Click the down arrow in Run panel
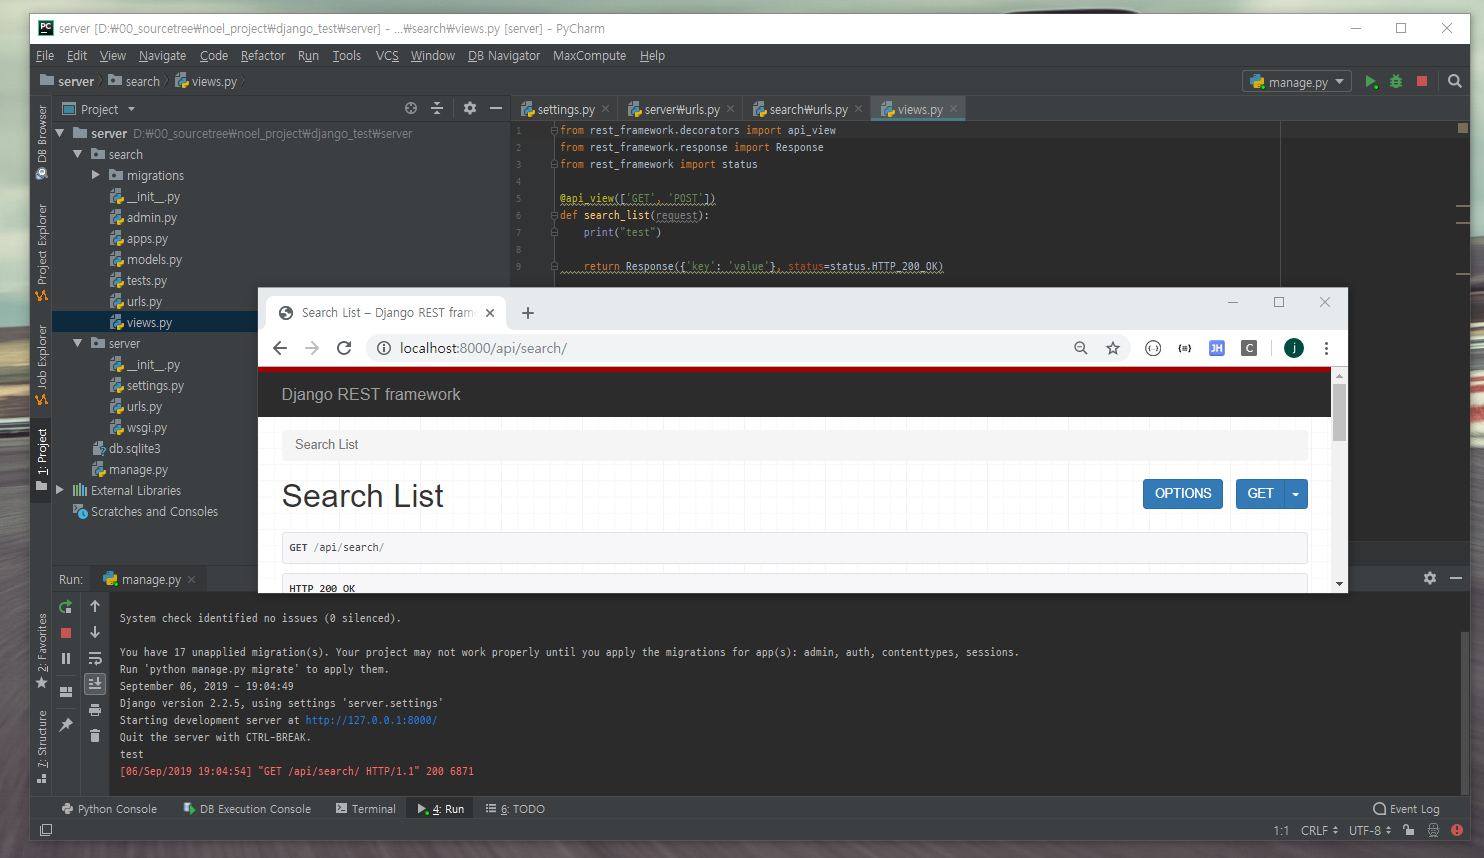This screenshot has width=1484, height=858. click(95, 632)
